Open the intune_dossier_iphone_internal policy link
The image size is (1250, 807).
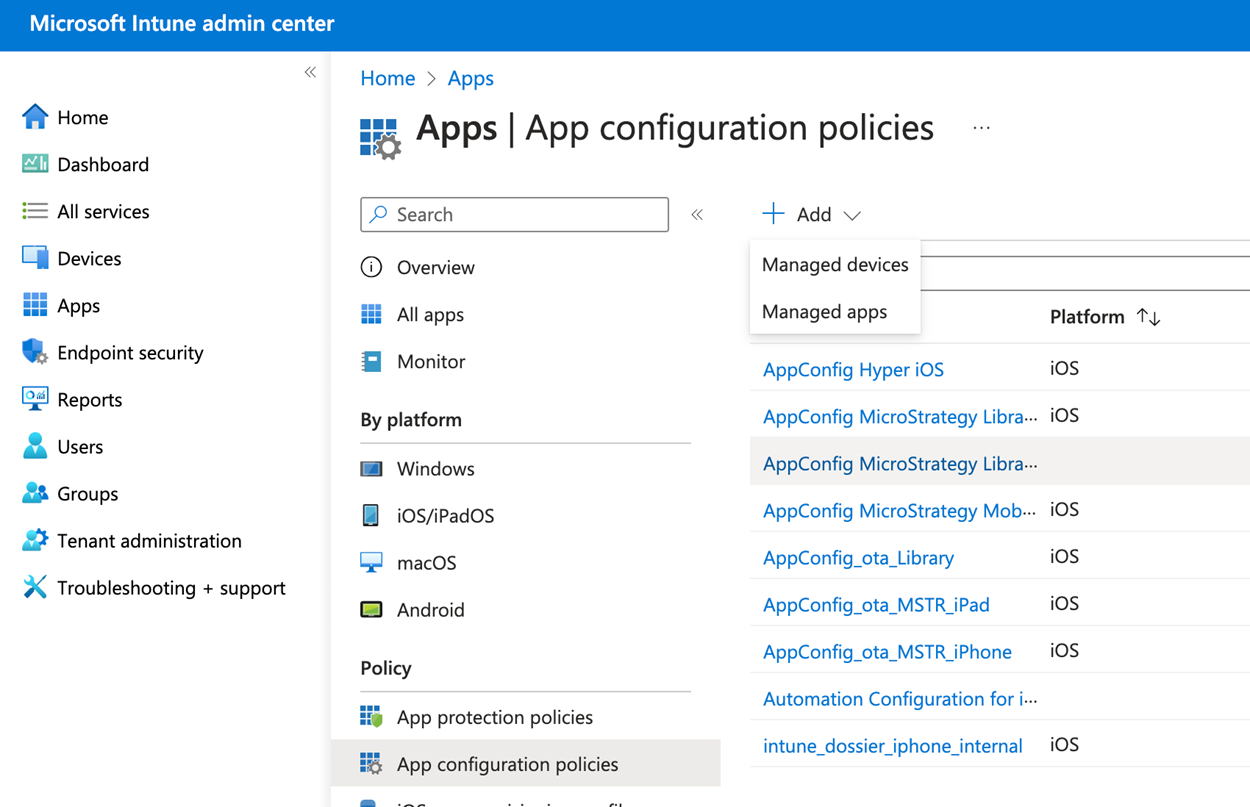pyautogui.click(x=892, y=745)
